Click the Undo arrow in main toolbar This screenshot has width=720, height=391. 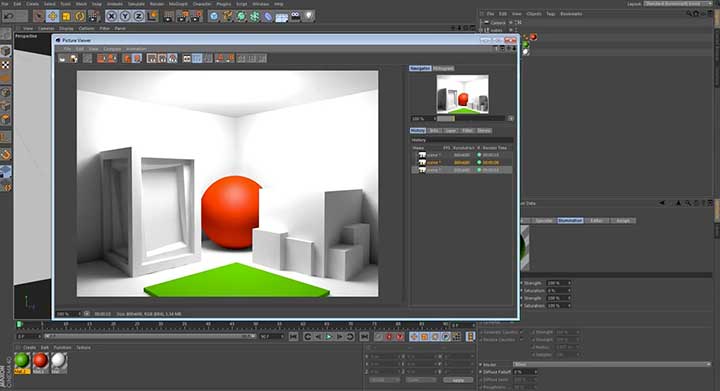point(9,17)
